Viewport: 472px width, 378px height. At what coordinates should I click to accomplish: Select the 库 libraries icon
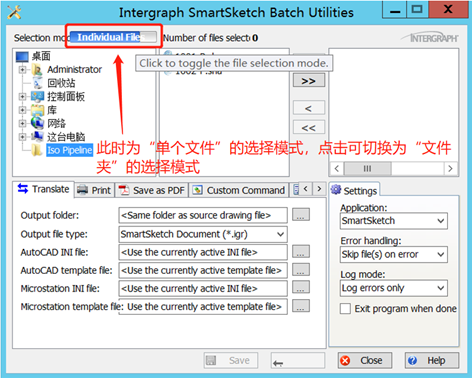tap(37, 110)
